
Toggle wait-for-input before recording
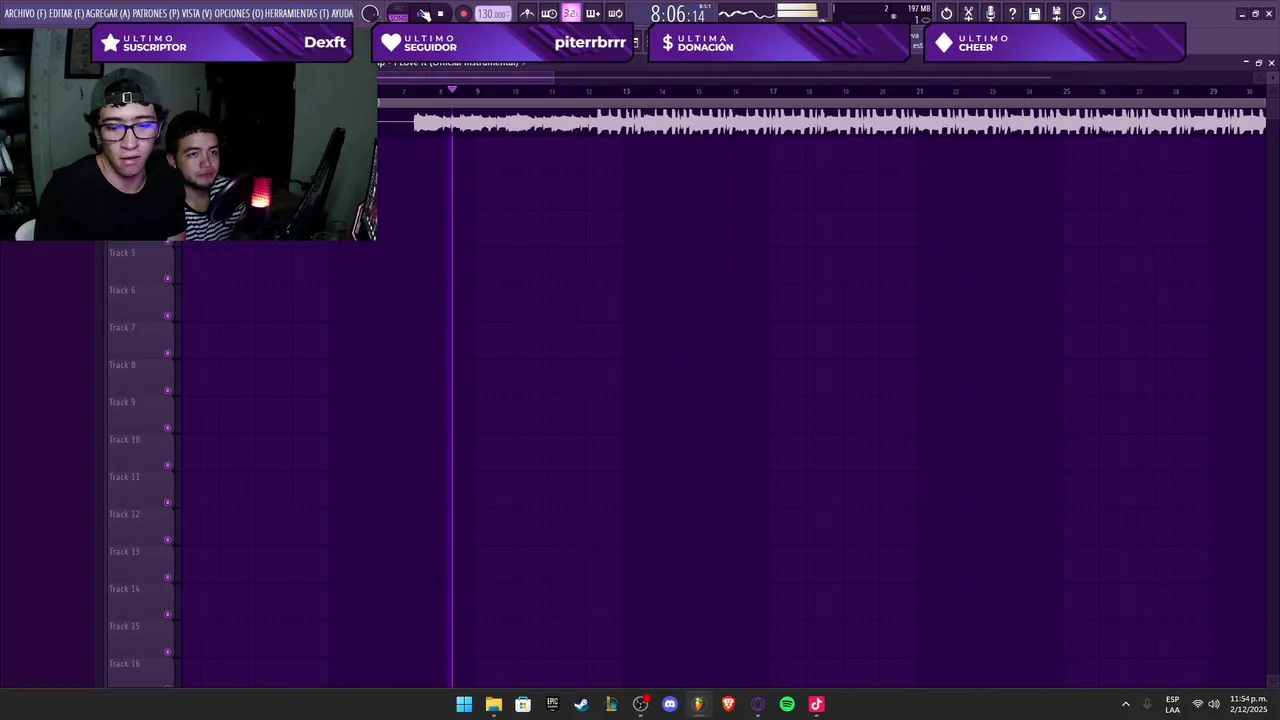(549, 14)
